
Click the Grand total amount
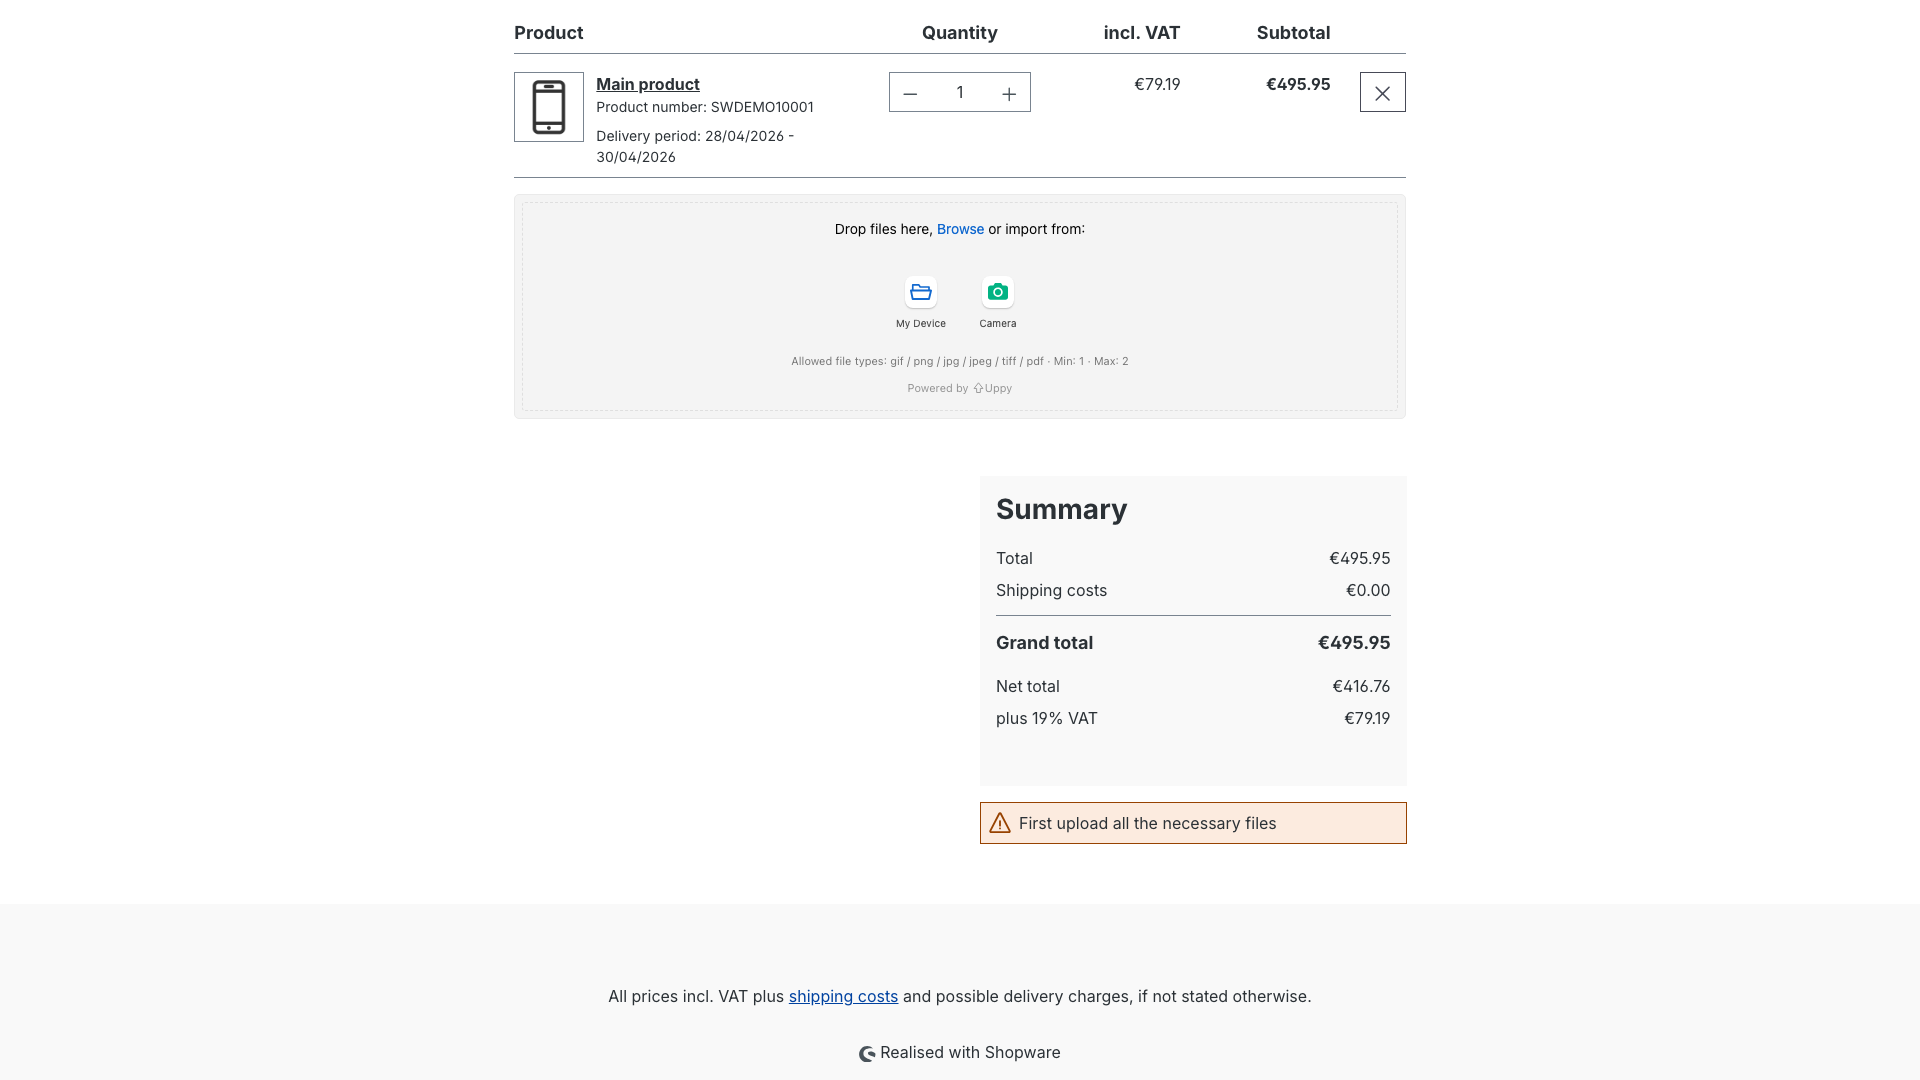(1353, 643)
